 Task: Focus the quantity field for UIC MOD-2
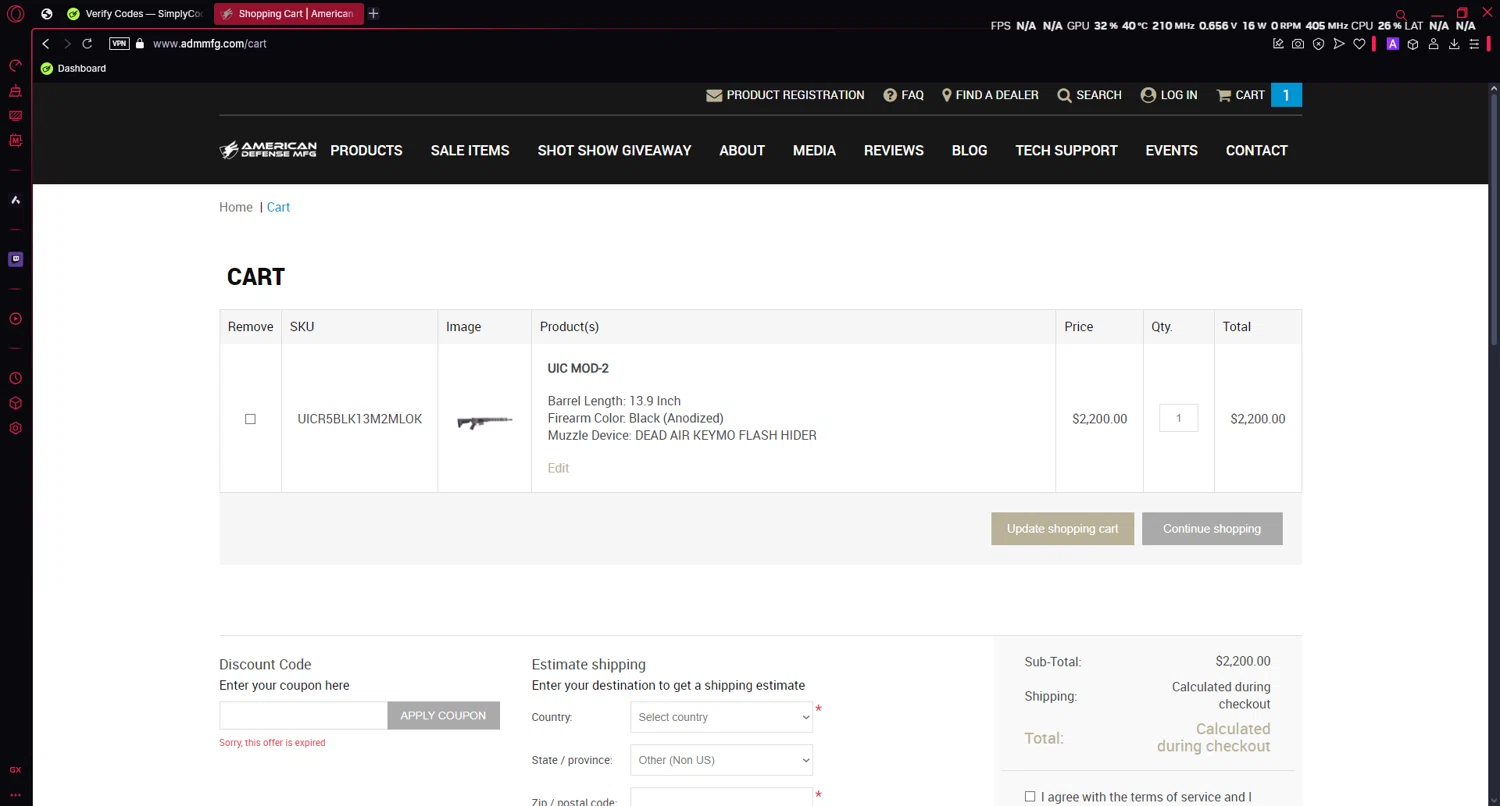pyautogui.click(x=1178, y=418)
